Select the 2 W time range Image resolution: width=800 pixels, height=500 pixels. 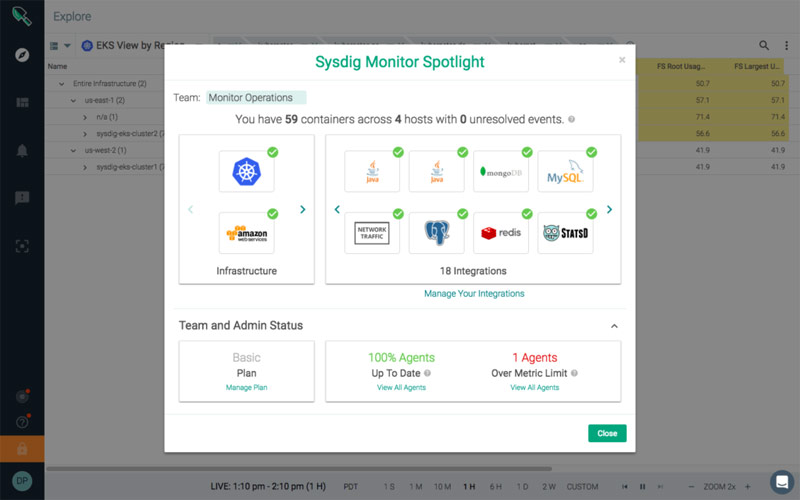point(549,487)
